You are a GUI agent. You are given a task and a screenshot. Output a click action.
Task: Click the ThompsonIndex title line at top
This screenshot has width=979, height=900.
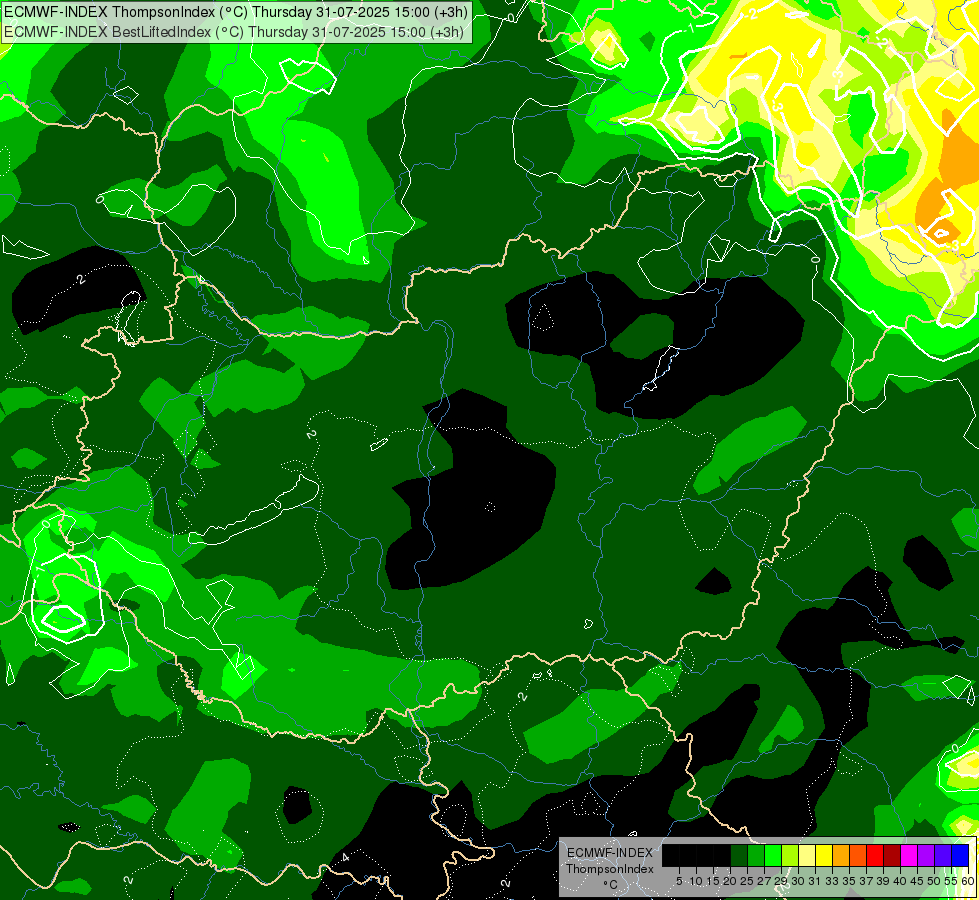tap(235, 11)
